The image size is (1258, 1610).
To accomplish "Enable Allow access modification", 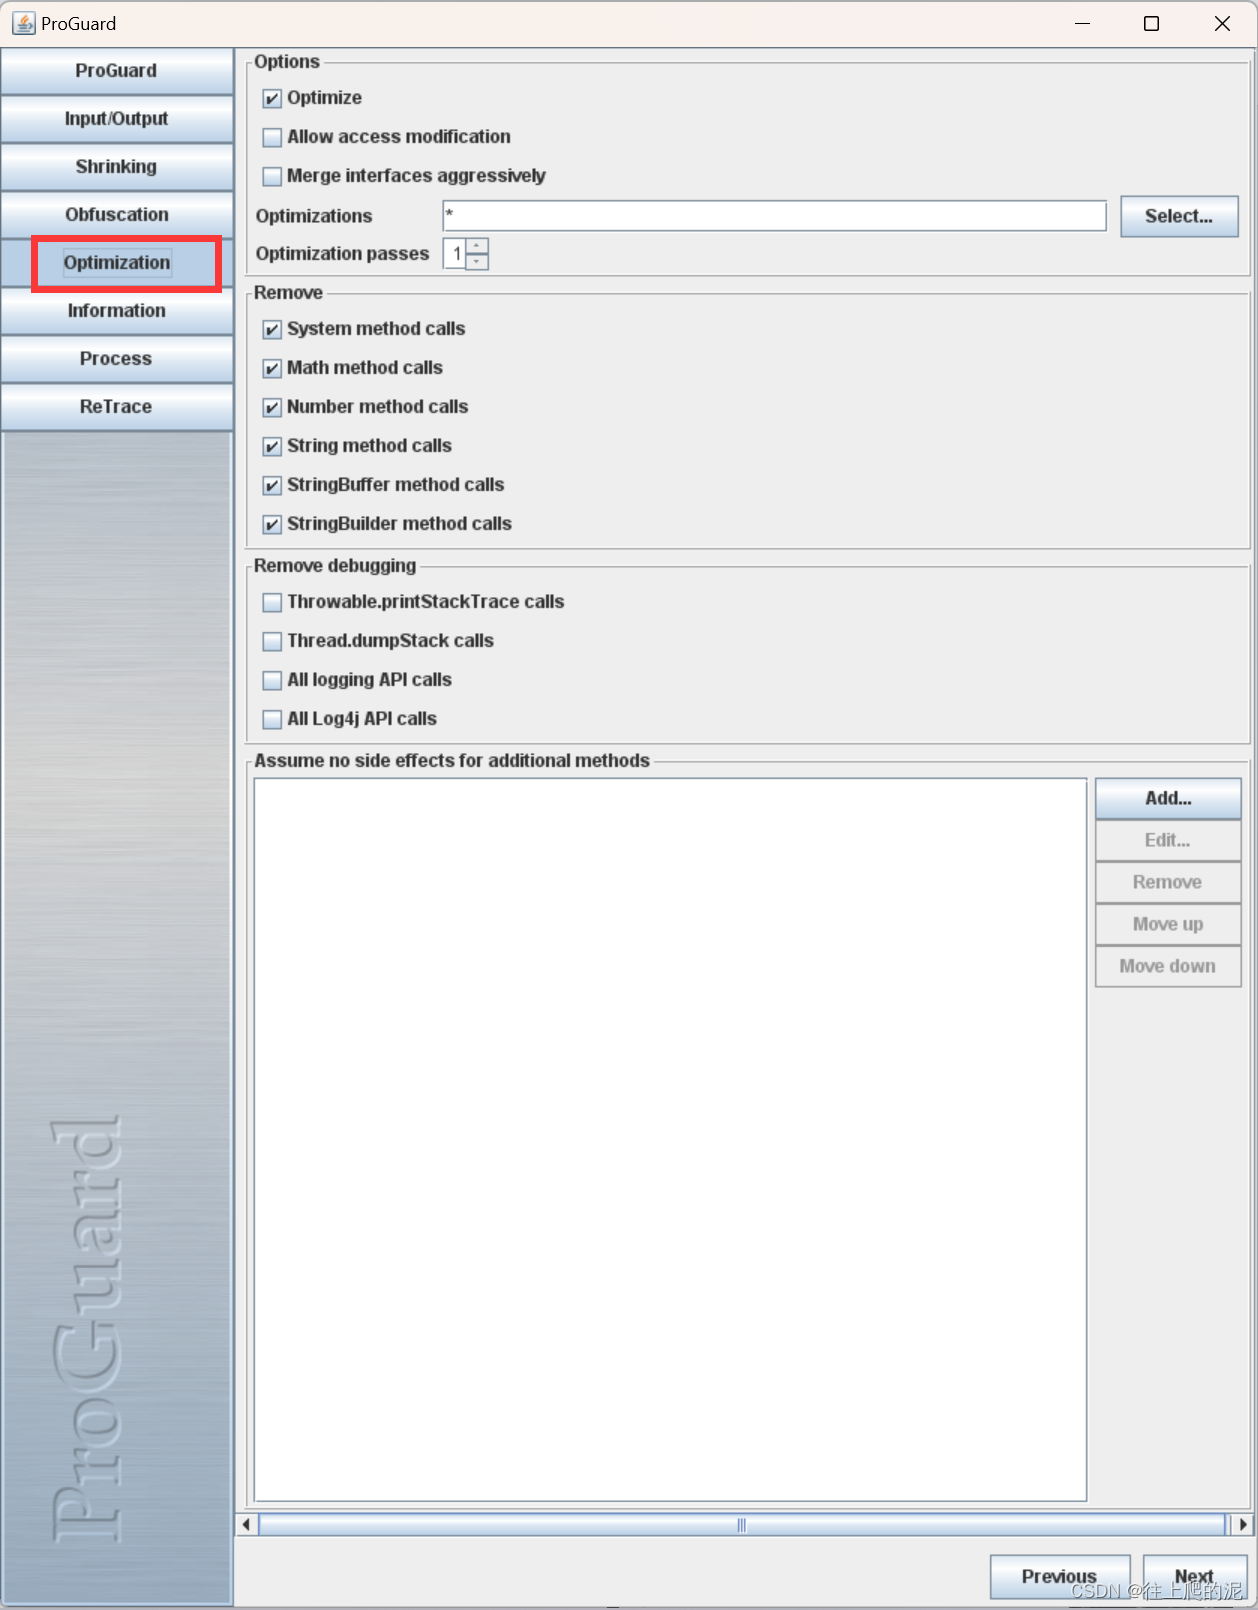I will point(272,137).
